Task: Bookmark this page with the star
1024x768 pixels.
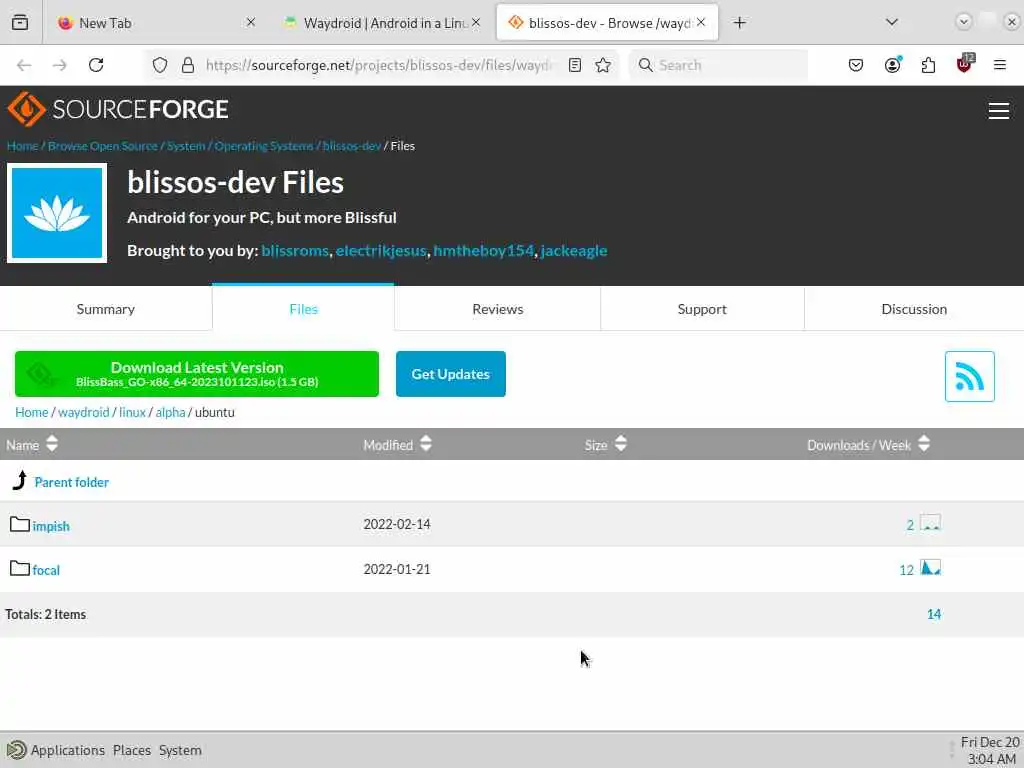Action: coord(603,65)
